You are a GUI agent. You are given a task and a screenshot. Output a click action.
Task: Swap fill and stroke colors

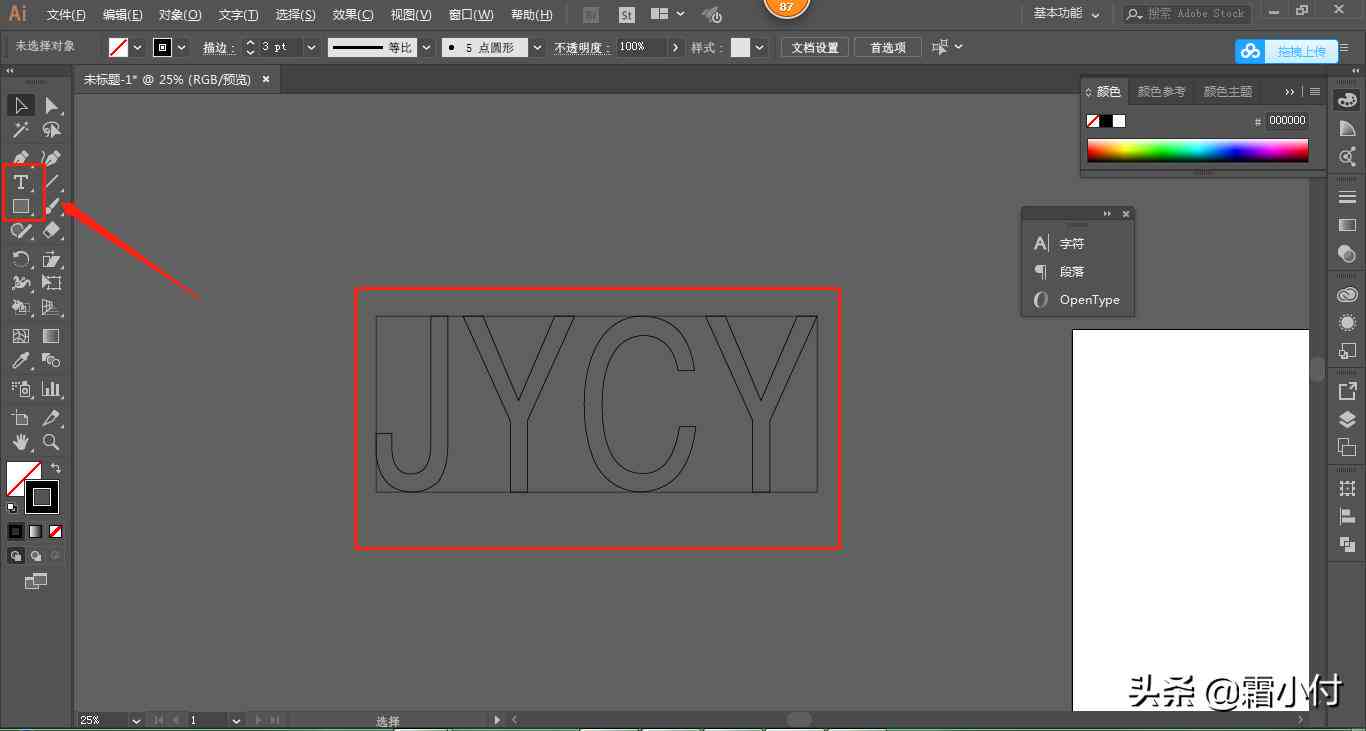56,468
